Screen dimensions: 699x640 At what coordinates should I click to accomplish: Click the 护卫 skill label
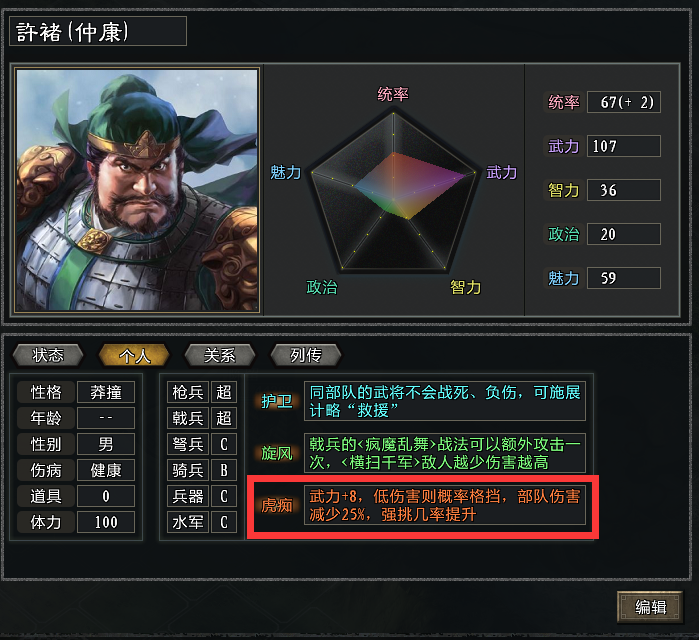point(276,401)
